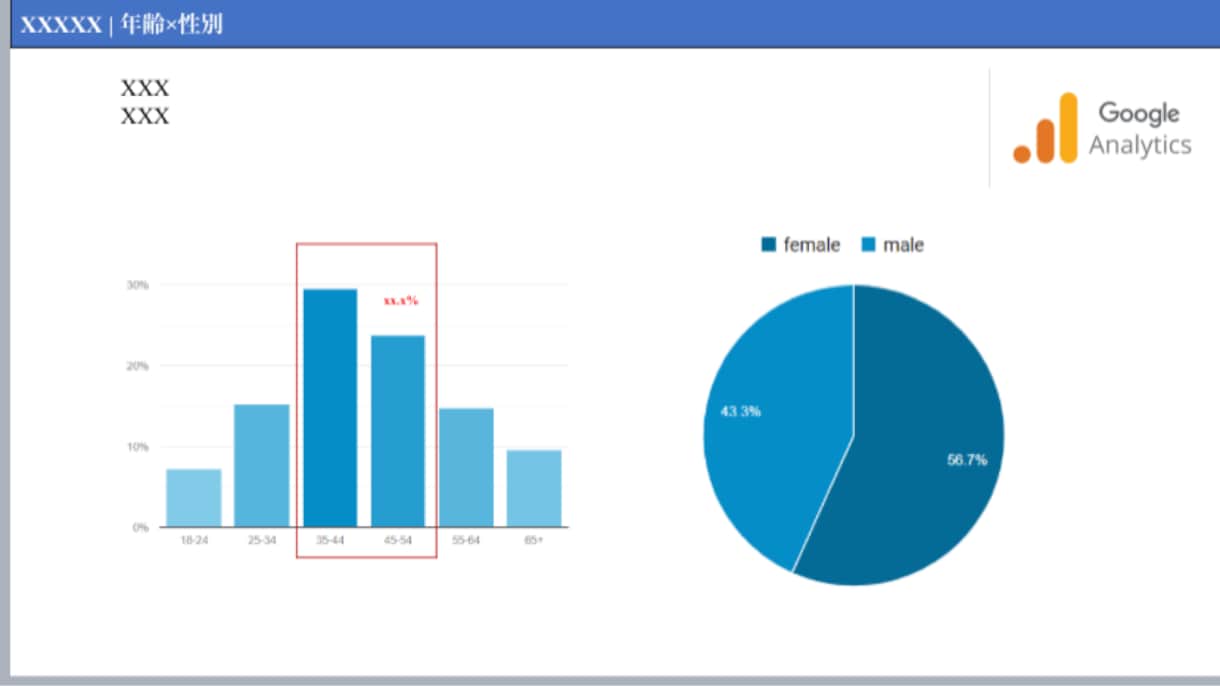Click the "56.7%" pie label
The image size is (1220, 686).
pyautogui.click(x=967, y=460)
